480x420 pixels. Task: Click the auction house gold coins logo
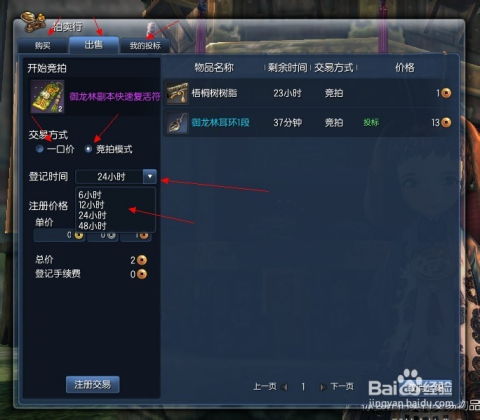[x=33, y=22]
